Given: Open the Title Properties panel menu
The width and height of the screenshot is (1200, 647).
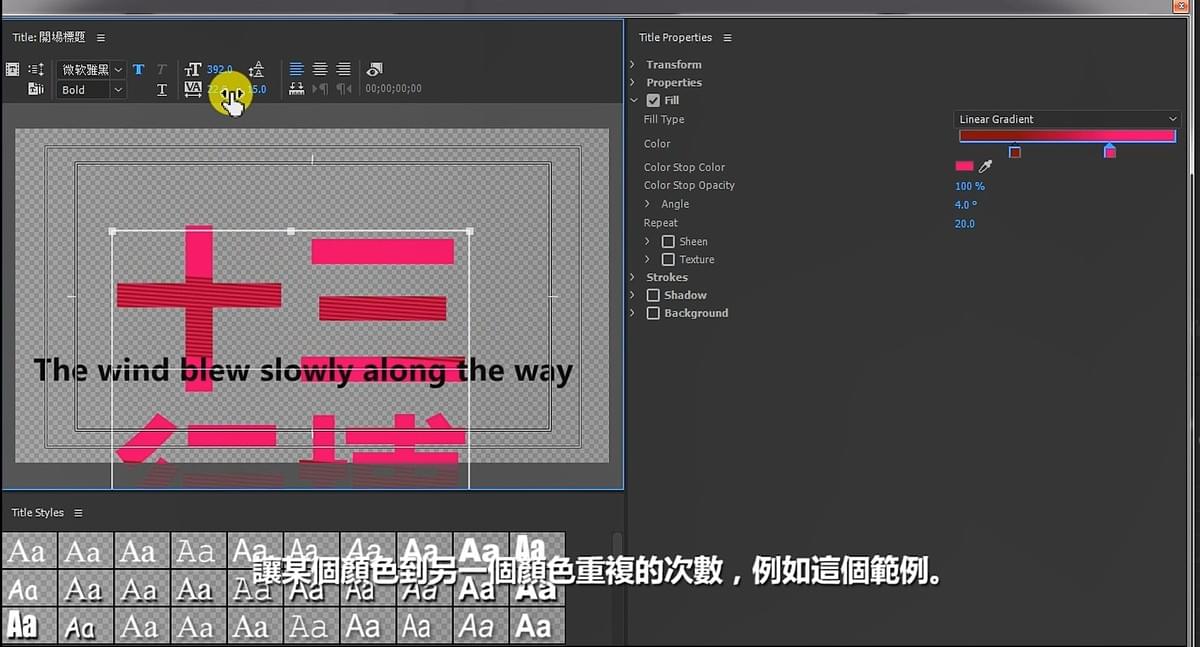Looking at the screenshot, I should [727, 38].
